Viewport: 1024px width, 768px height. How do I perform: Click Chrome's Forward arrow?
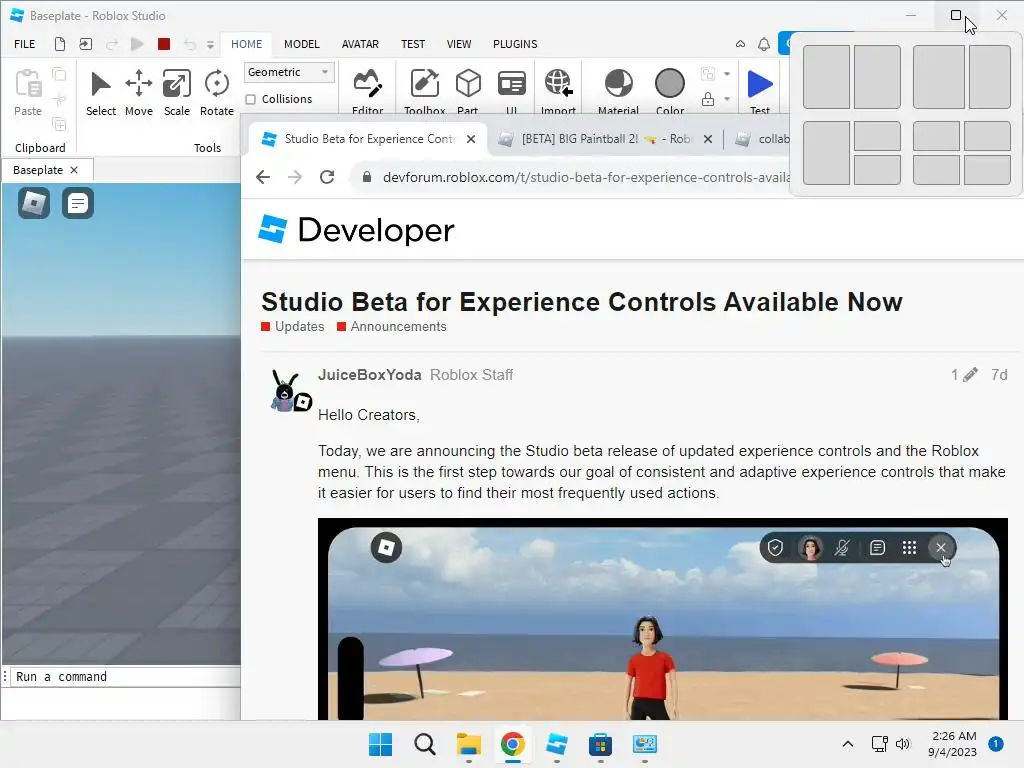pos(295,177)
